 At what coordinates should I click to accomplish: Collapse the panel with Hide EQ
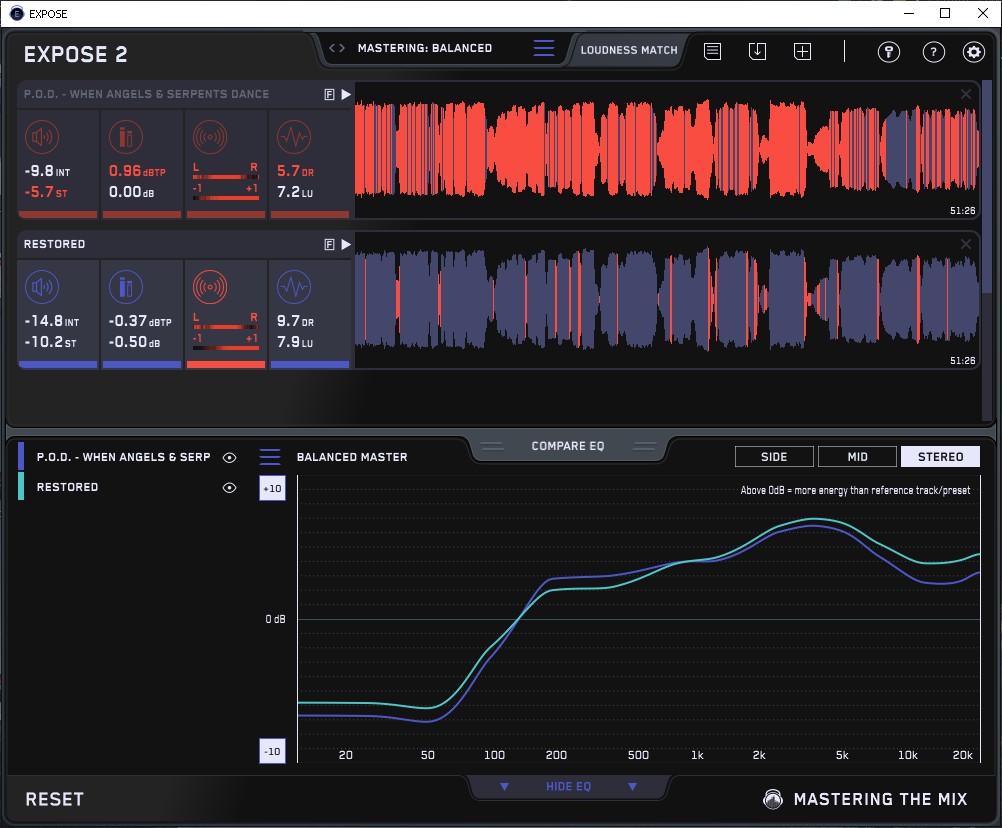(x=568, y=787)
